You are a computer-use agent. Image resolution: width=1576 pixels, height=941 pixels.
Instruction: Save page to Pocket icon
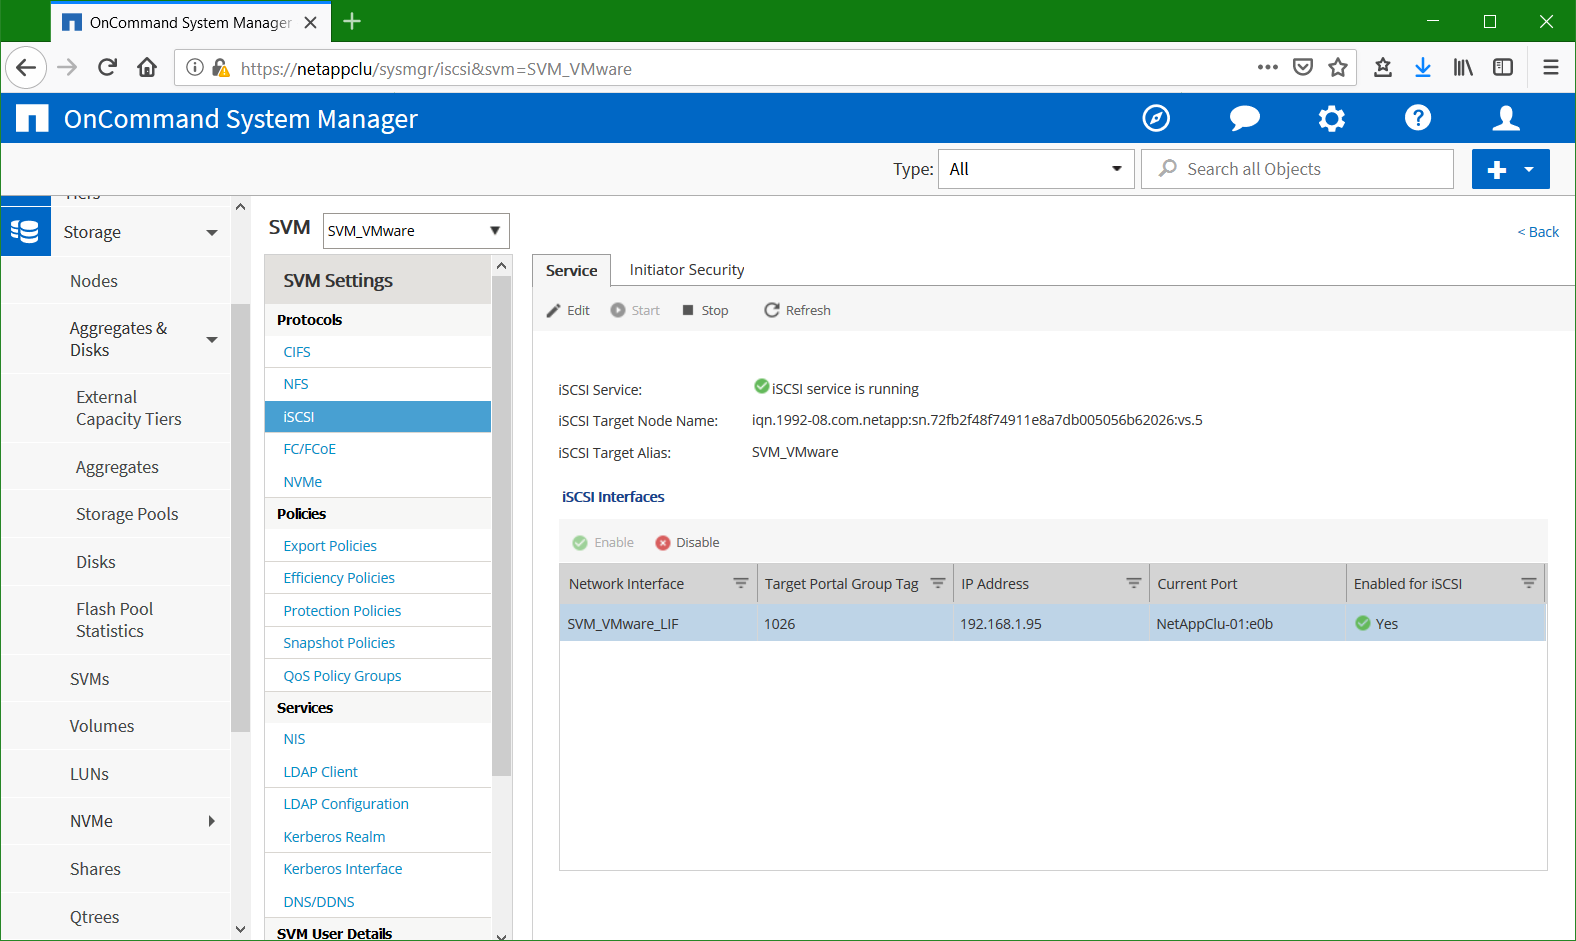pos(1303,68)
